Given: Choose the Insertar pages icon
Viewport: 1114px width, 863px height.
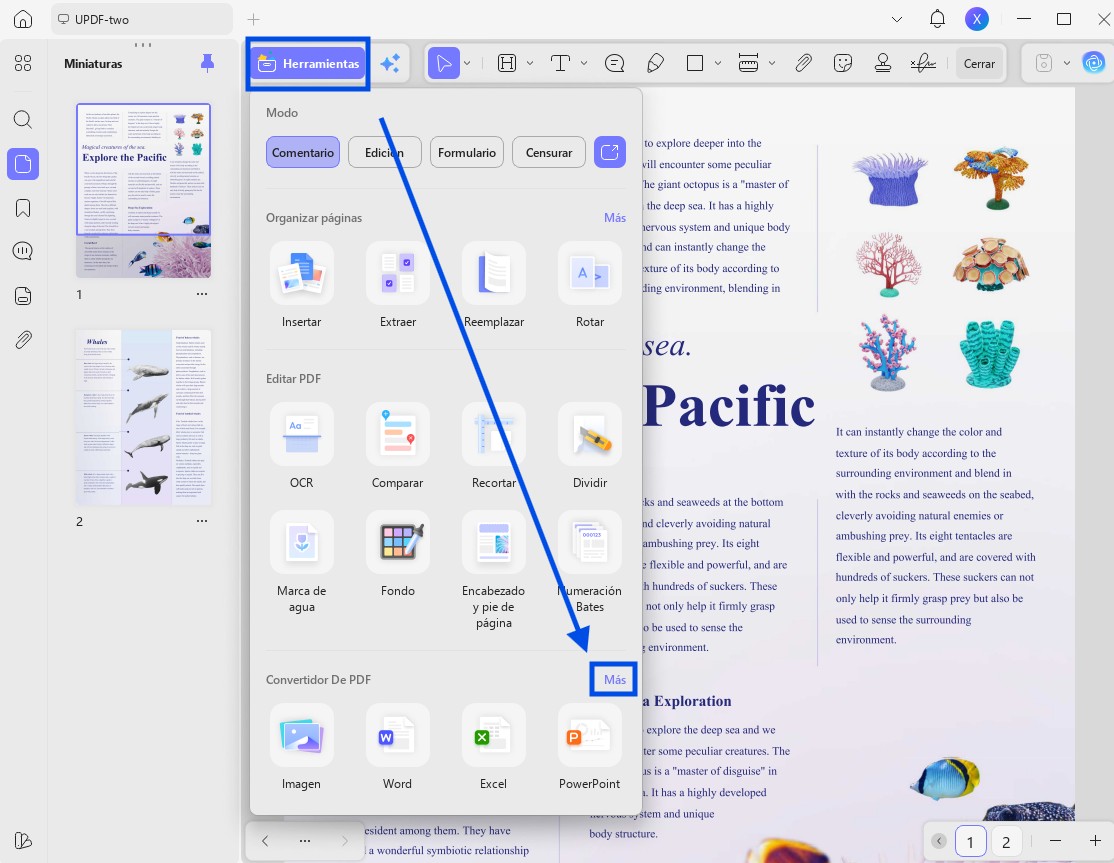Looking at the screenshot, I should pos(301,273).
